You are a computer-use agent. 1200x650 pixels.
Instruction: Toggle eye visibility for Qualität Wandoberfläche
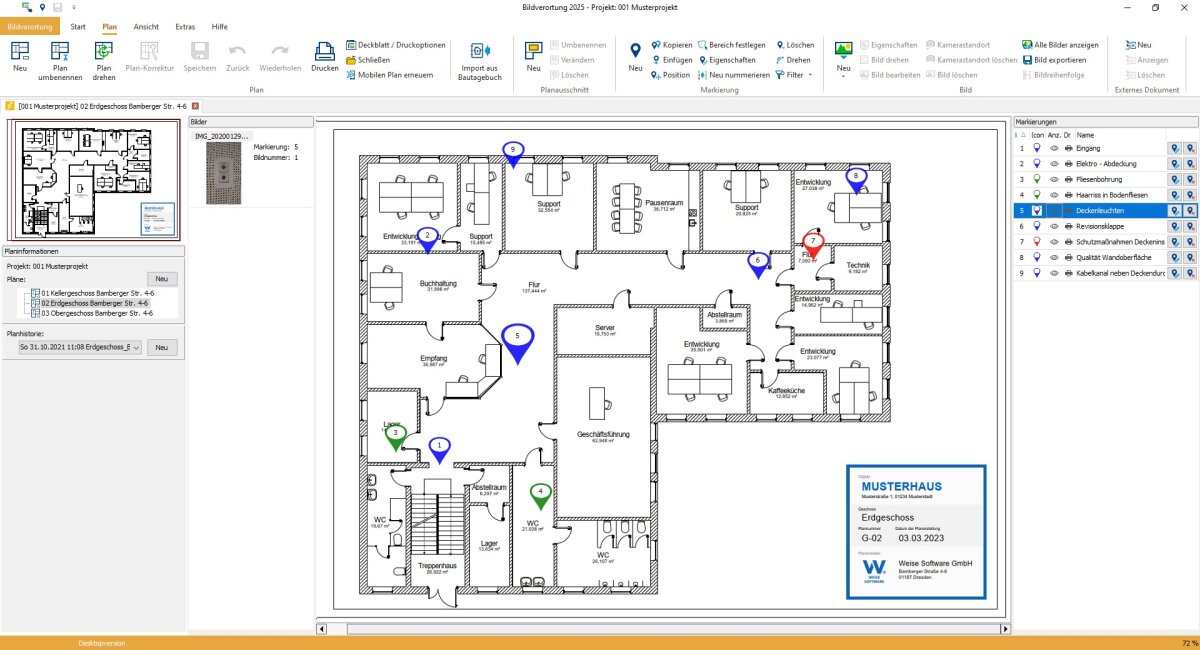[1053, 257]
